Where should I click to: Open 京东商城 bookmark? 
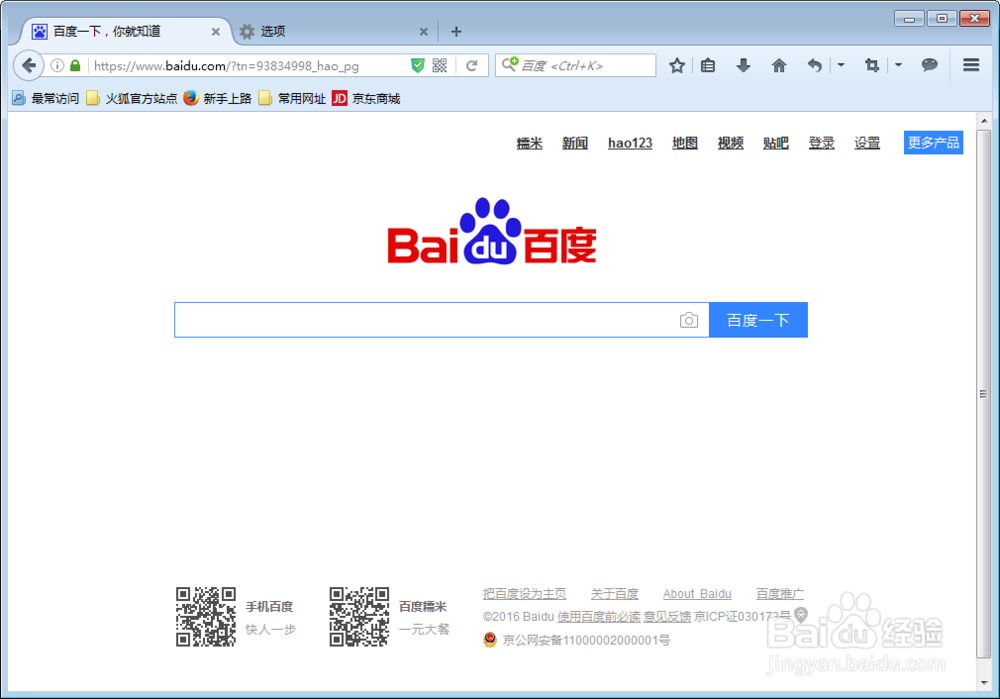pyautogui.click(x=366, y=98)
